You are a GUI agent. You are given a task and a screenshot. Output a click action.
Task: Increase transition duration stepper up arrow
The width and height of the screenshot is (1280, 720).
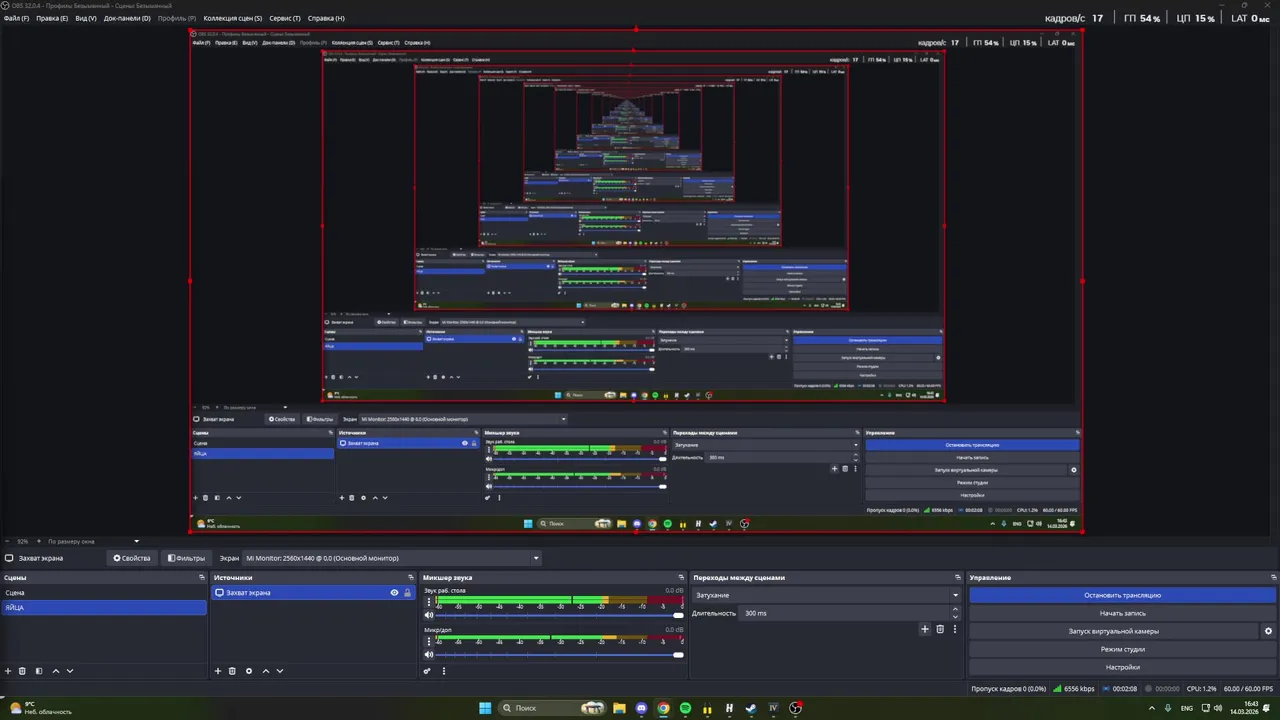pos(955,609)
